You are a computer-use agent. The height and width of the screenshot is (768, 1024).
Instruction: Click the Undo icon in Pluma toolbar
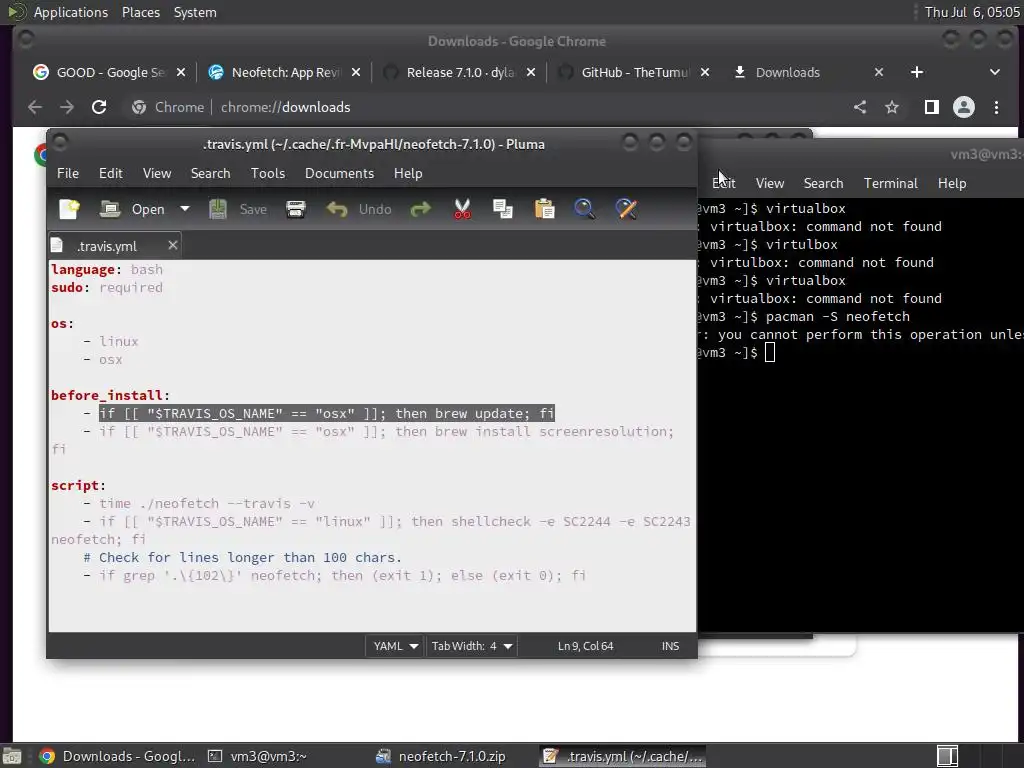tap(337, 209)
